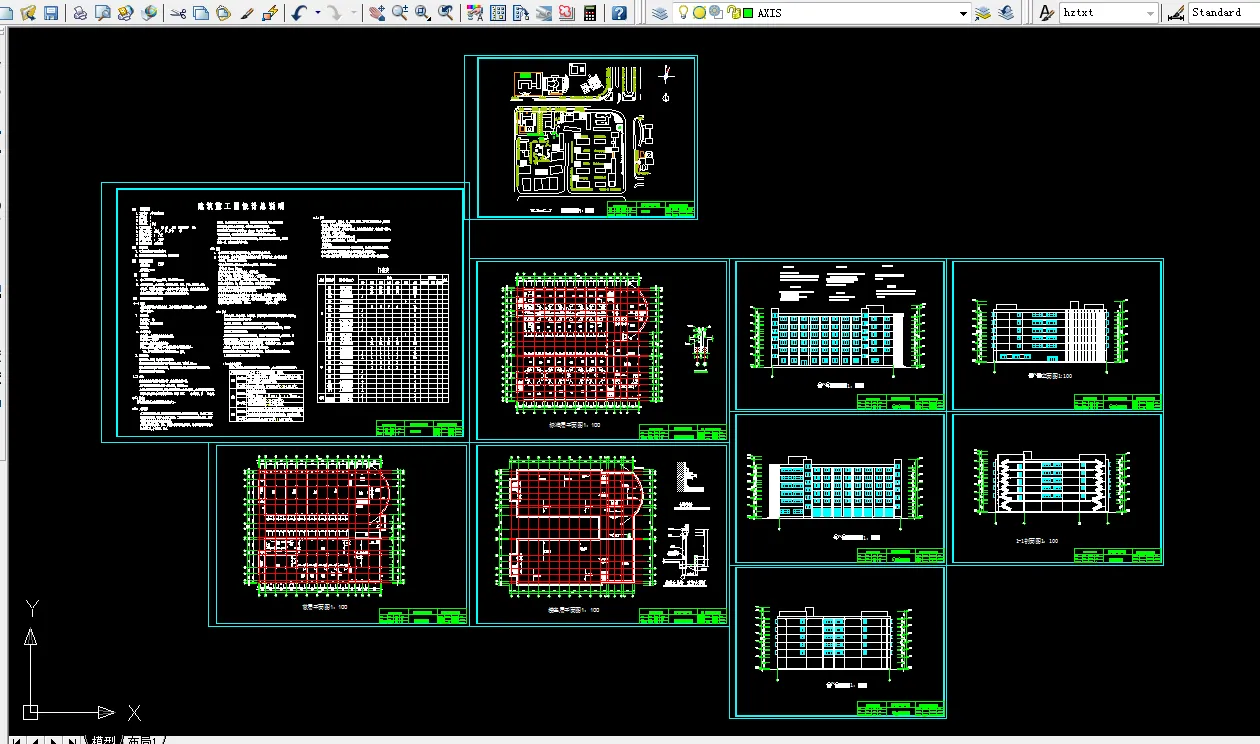This screenshot has width=1260, height=744.
Task: Undo the last action with blue arrow
Action: point(300,13)
